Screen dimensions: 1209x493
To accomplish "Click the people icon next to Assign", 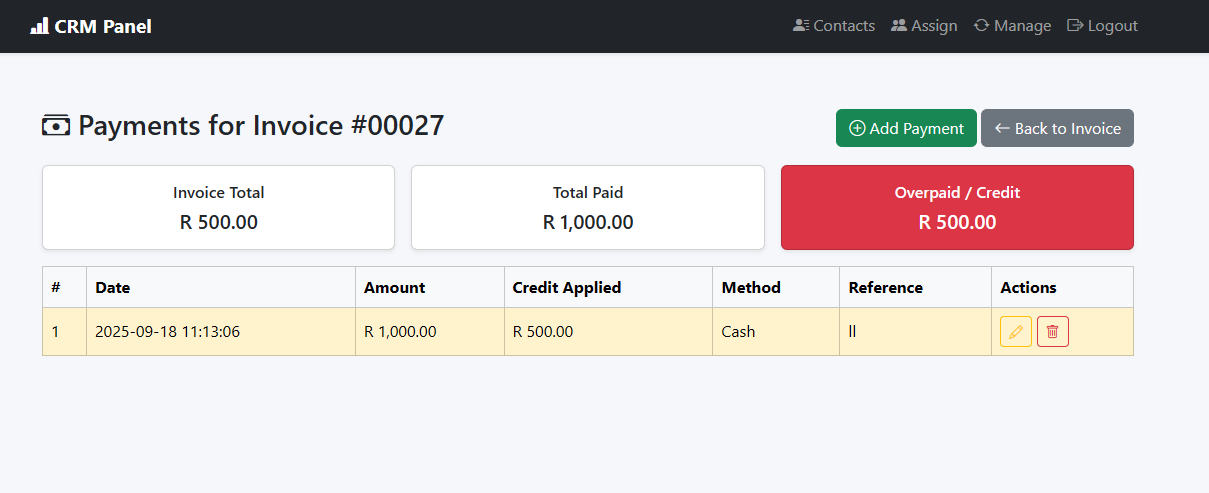I will [899, 26].
